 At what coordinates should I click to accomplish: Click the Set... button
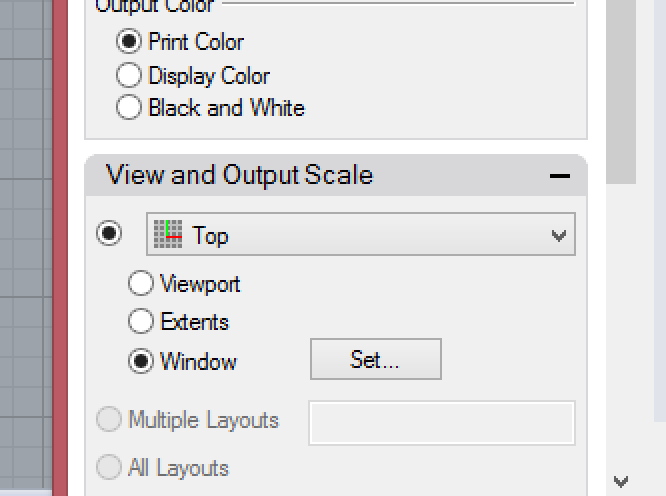[375, 359]
